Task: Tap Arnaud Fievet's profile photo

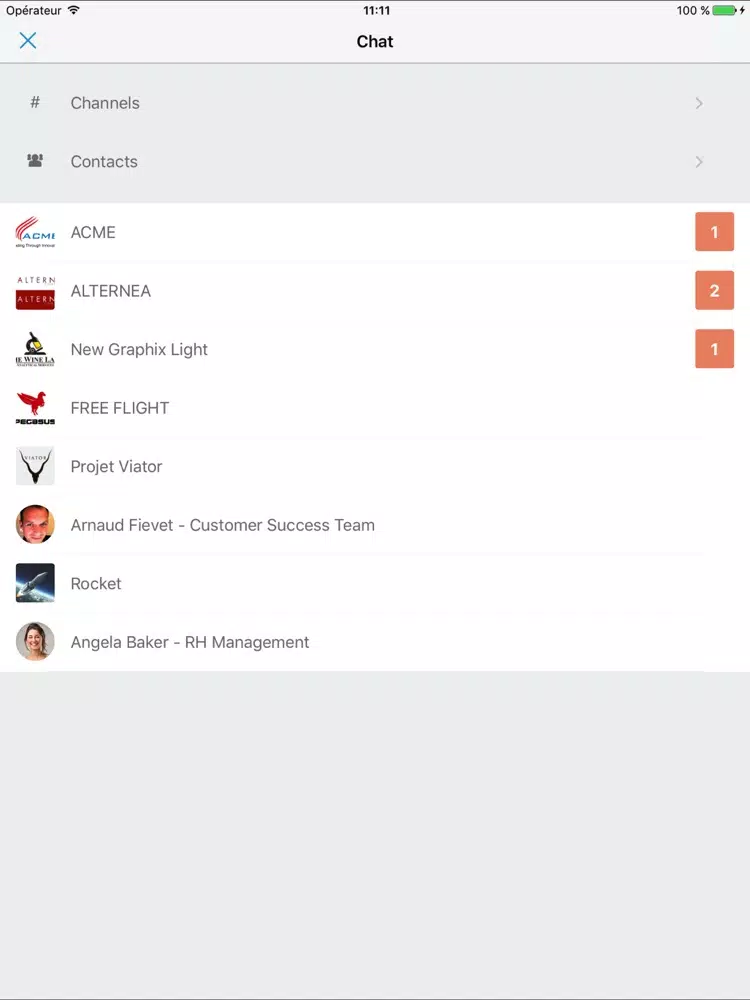Action: coord(35,524)
